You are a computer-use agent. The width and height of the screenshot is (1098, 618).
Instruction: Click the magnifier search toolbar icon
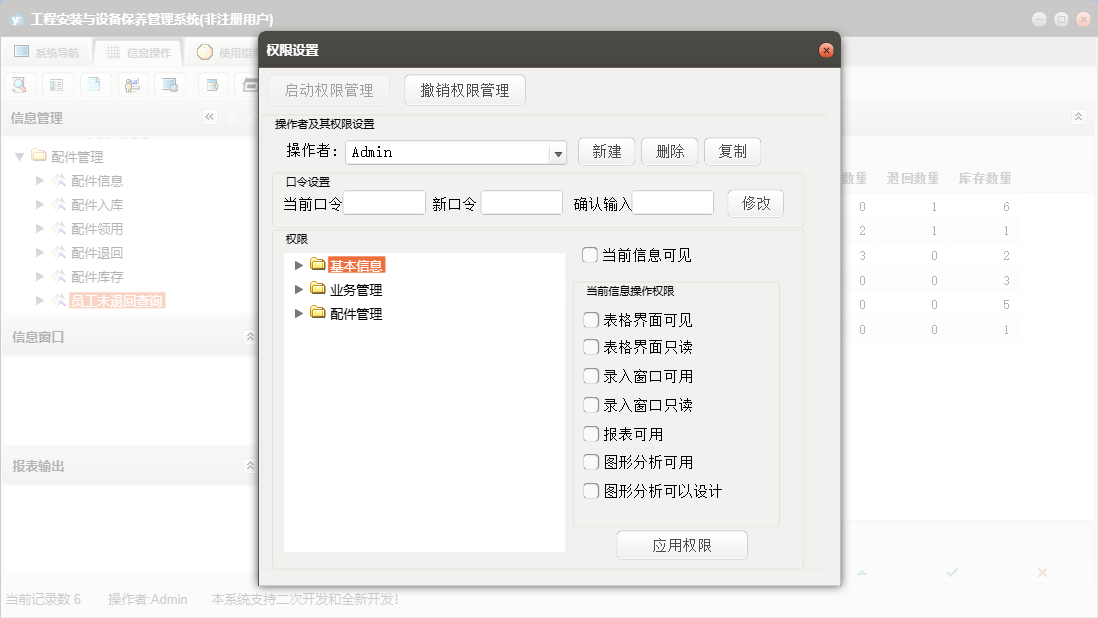(19, 84)
